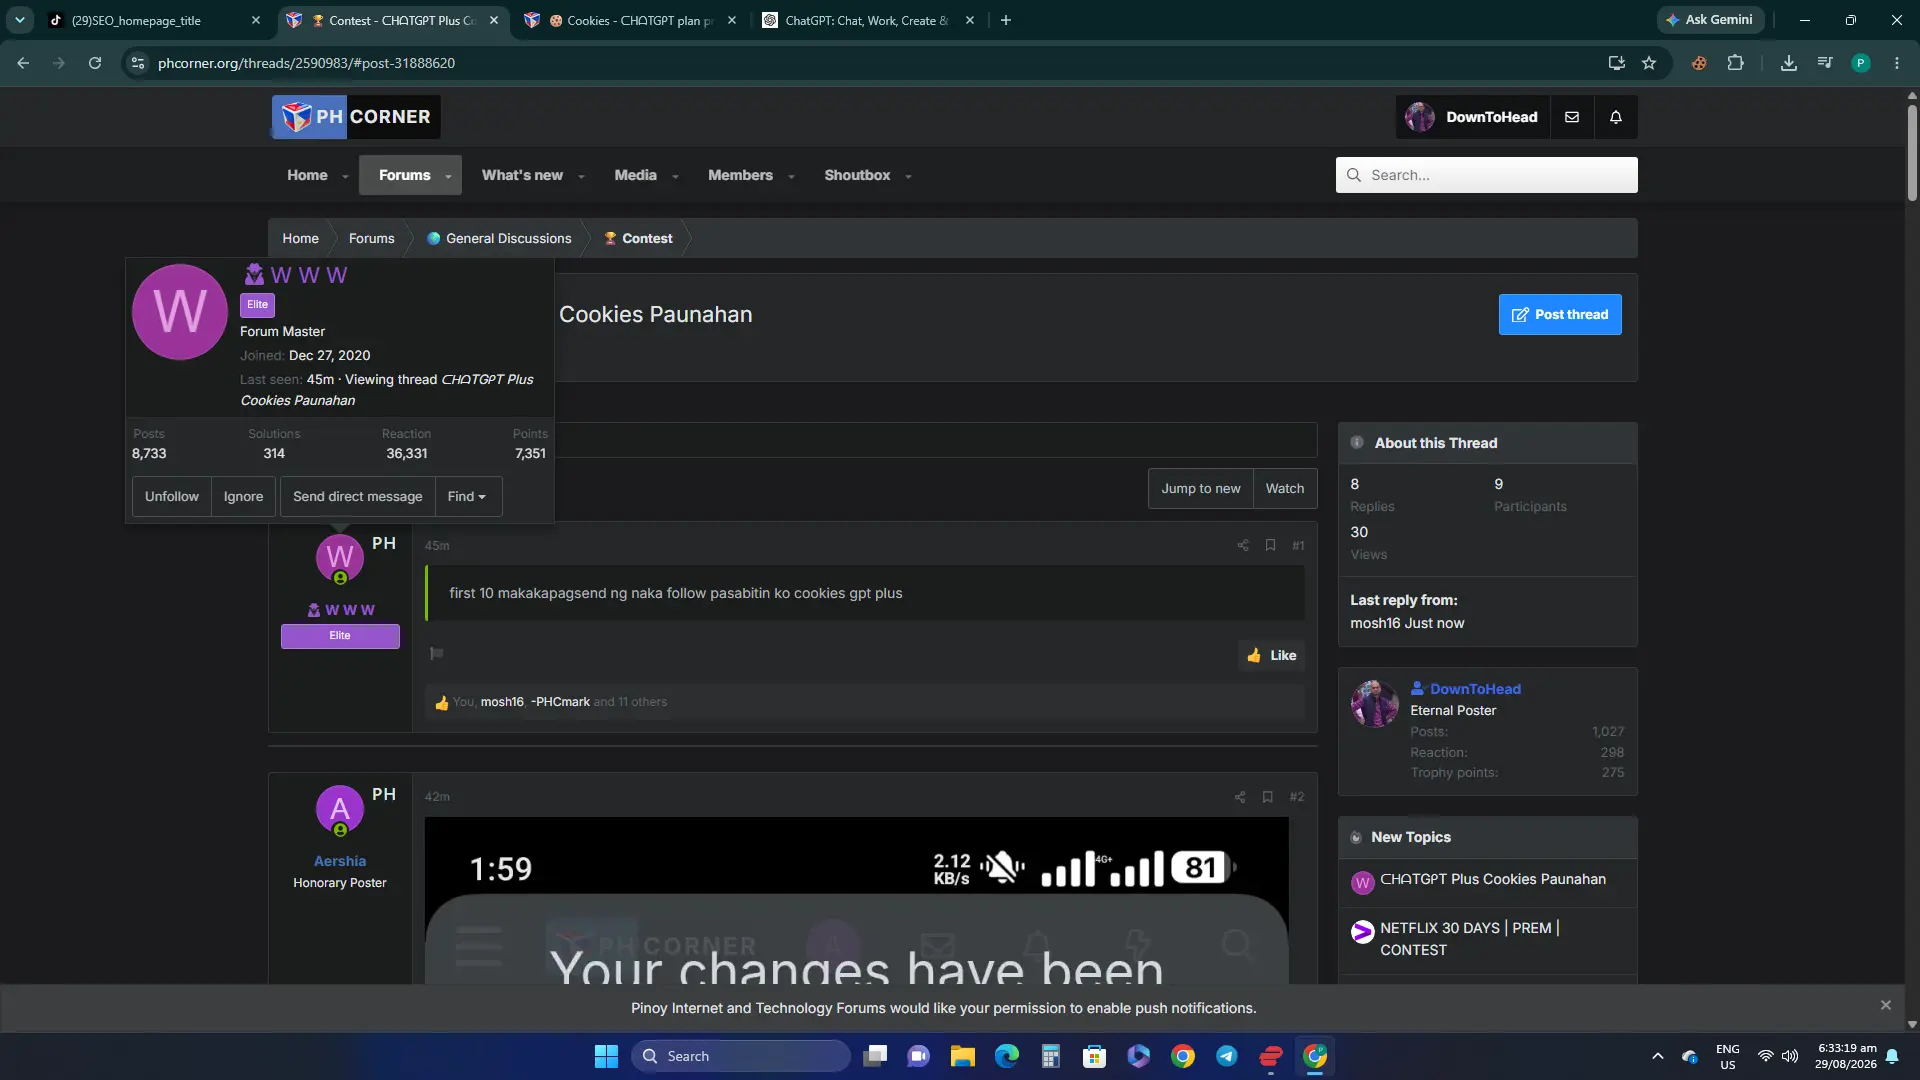Open the Shoutbox nav item
This screenshot has height=1080, width=1920.
pyautogui.click(x=857, y=175)
